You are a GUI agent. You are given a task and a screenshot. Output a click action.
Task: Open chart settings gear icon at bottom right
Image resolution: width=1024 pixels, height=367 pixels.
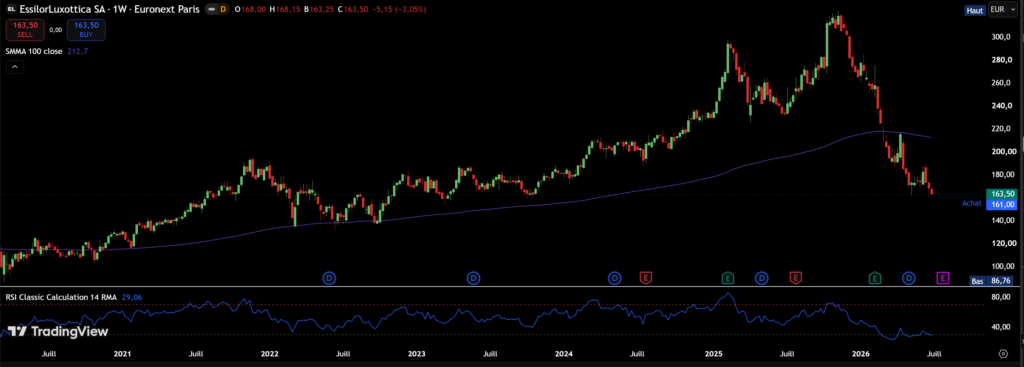(x=1004, y=353)
